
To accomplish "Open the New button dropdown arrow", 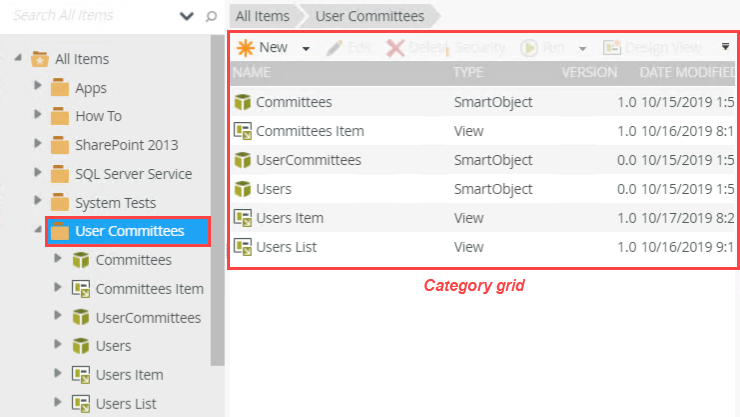I will pos(306,48).
